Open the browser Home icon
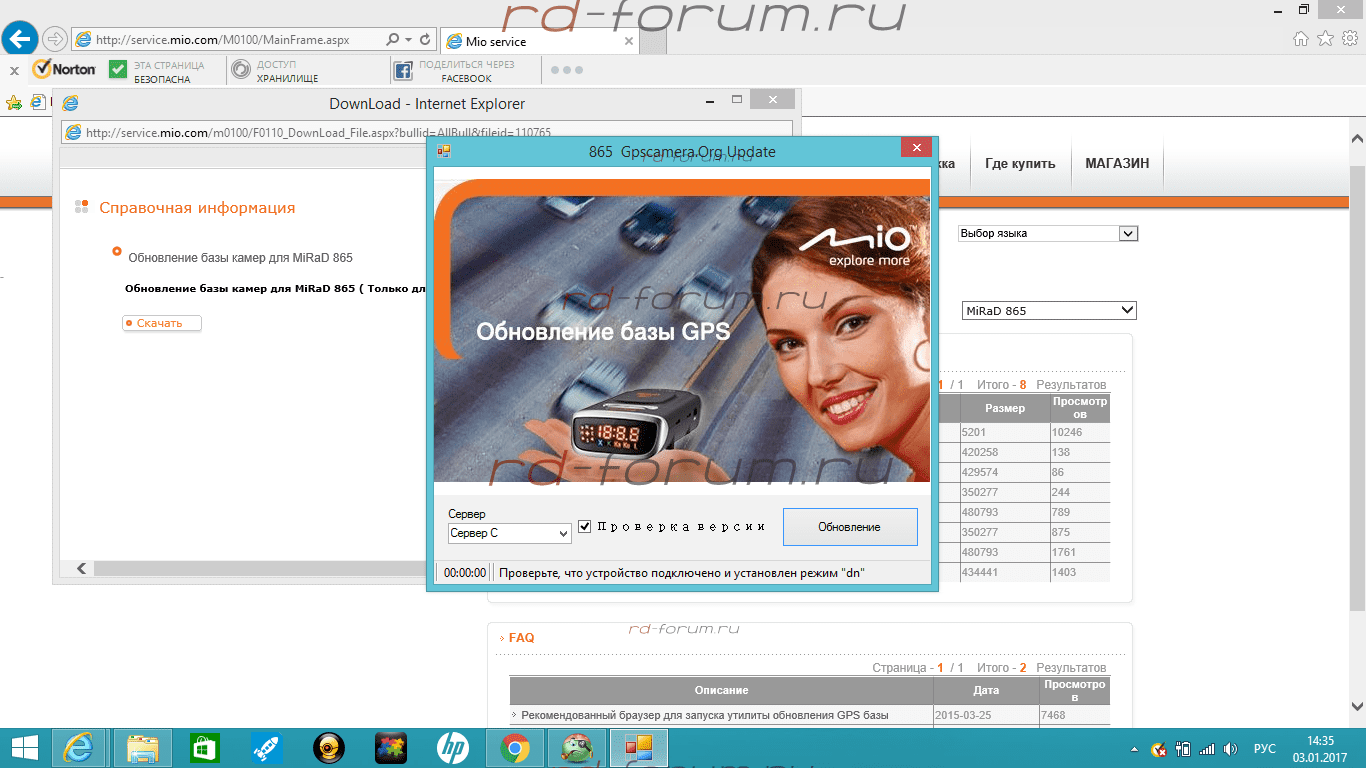The width and height of the screenshot is (1366, 768). point(1300,39)
